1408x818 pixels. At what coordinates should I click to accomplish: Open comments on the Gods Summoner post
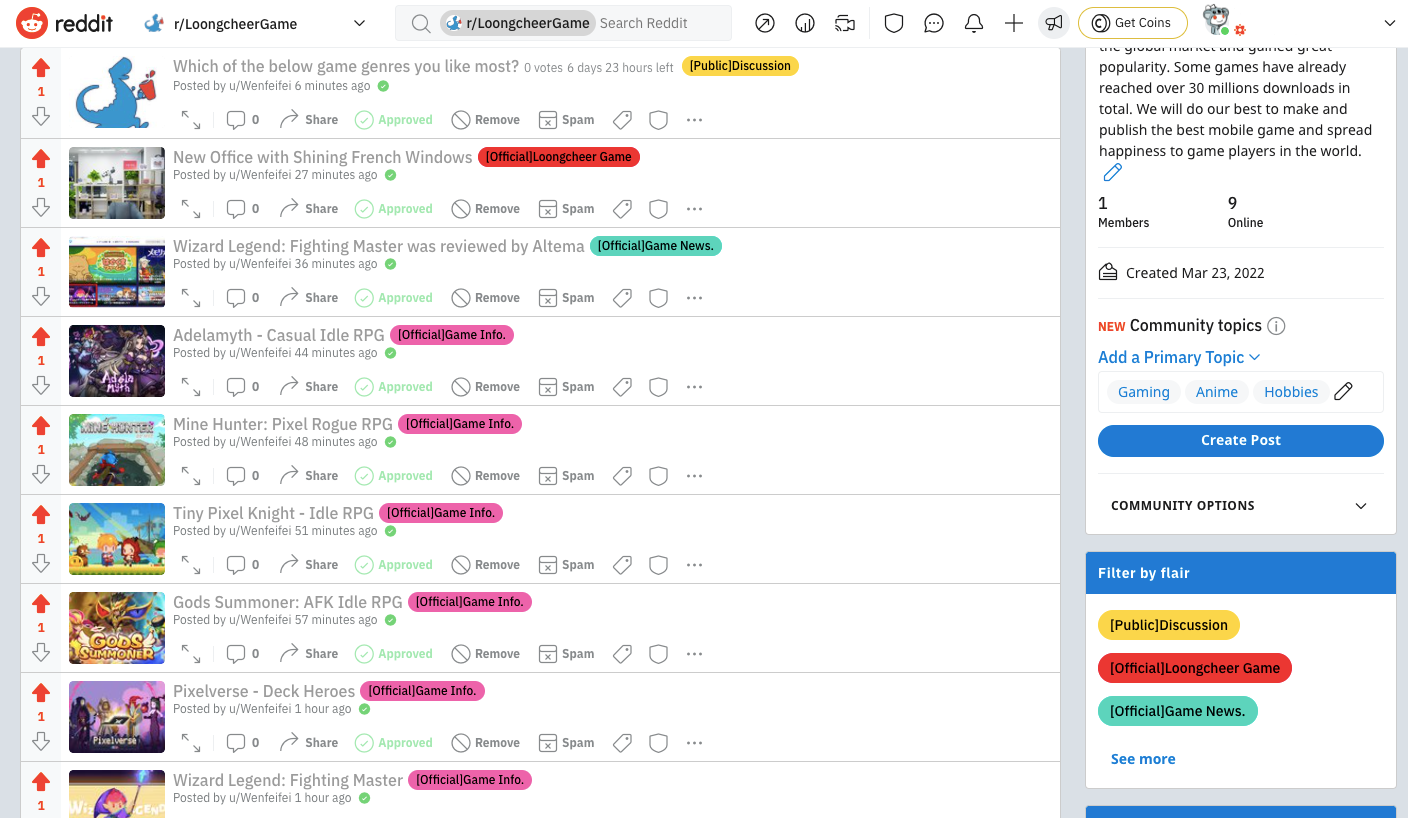click(242, 654)
